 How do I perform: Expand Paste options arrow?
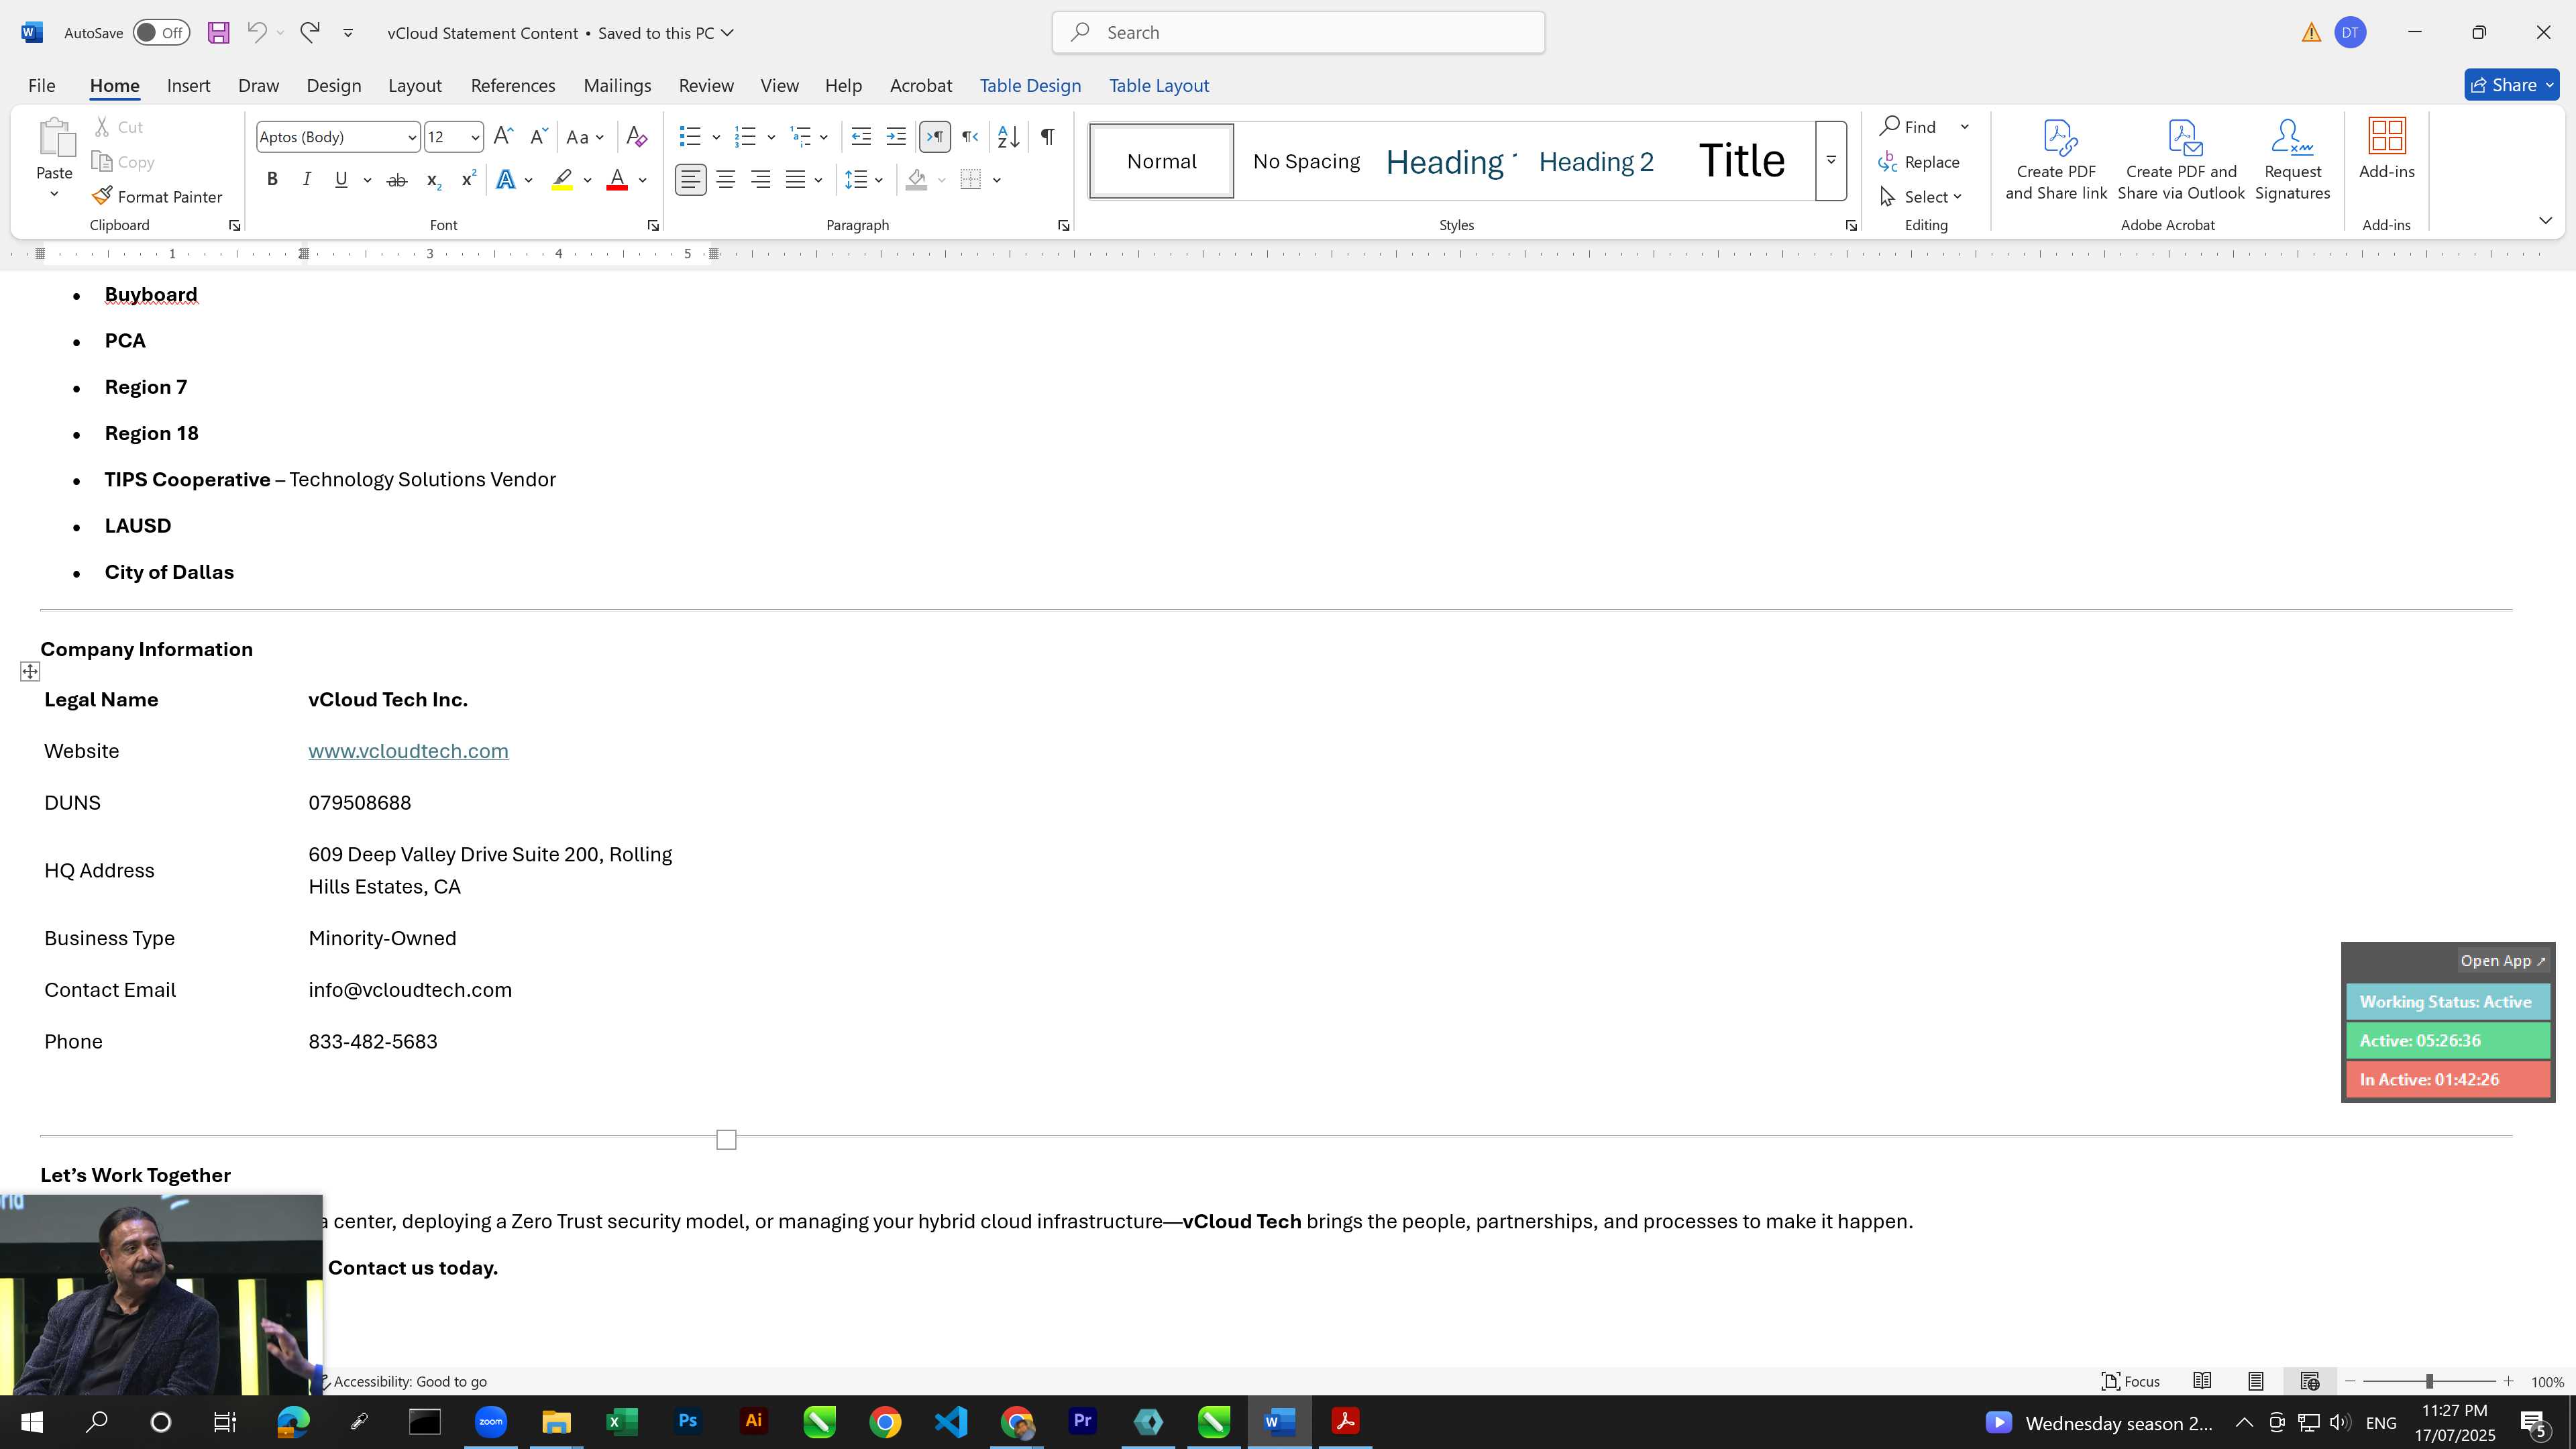tap(54, 194)
